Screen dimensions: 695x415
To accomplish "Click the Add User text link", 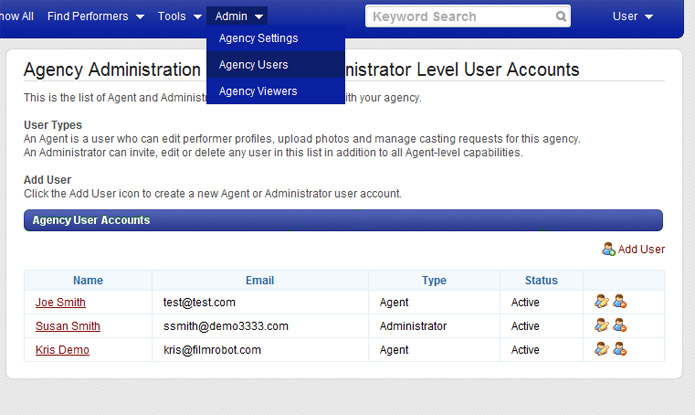I will [641, 249].
